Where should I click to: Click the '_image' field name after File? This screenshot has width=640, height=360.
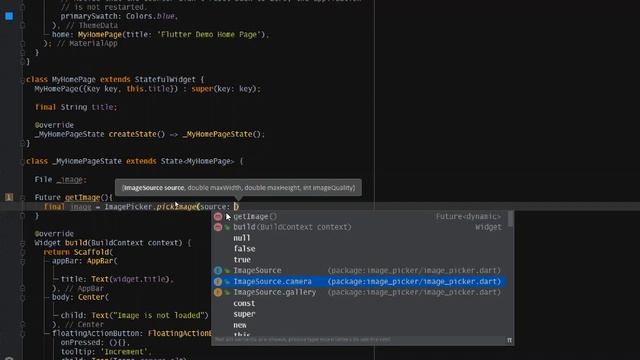point(70,180)
